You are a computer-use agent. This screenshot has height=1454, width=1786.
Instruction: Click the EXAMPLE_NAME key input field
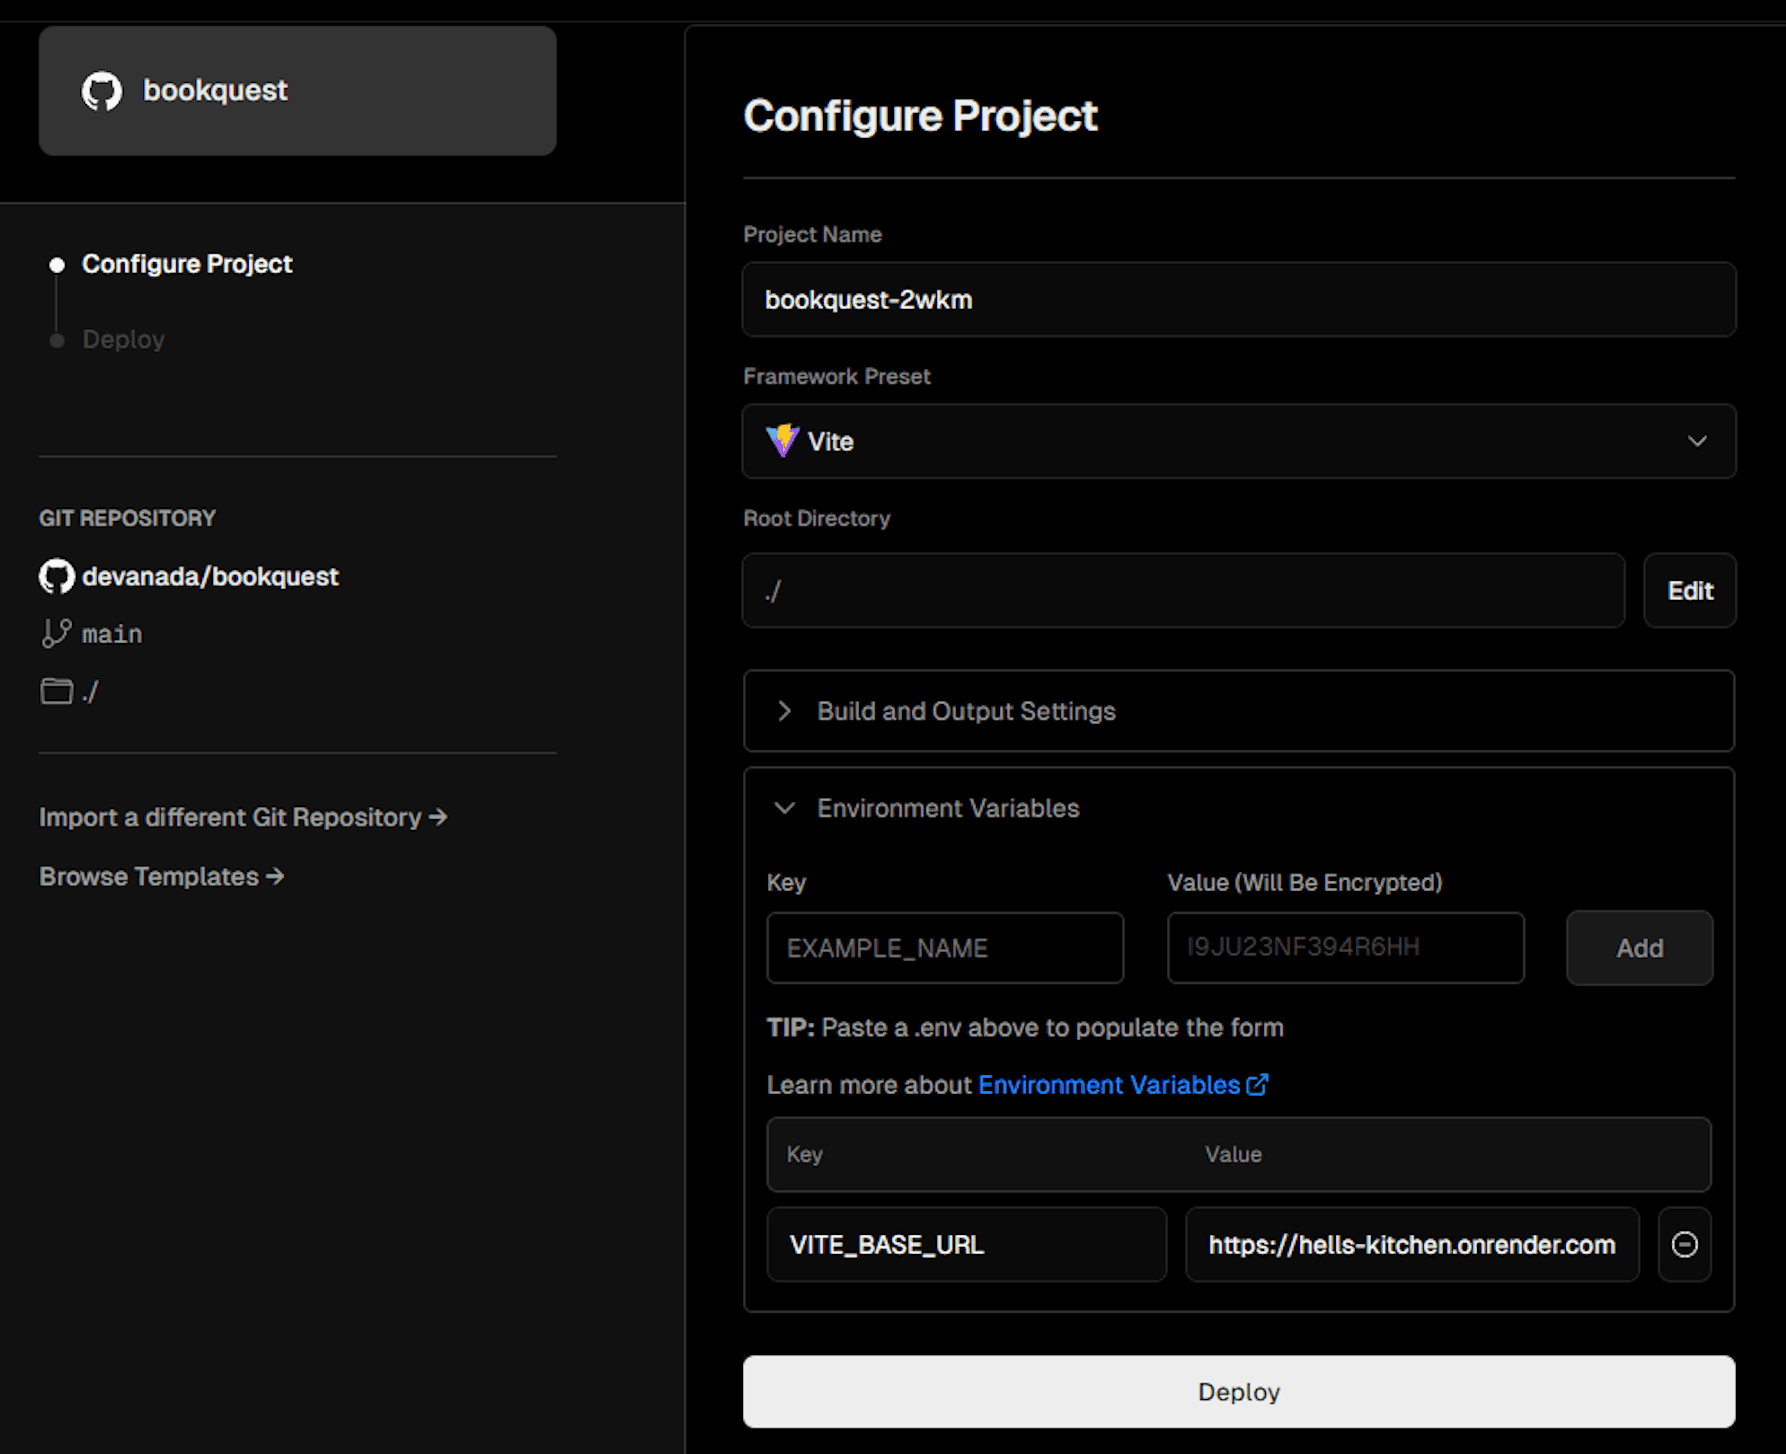(945, 948)
